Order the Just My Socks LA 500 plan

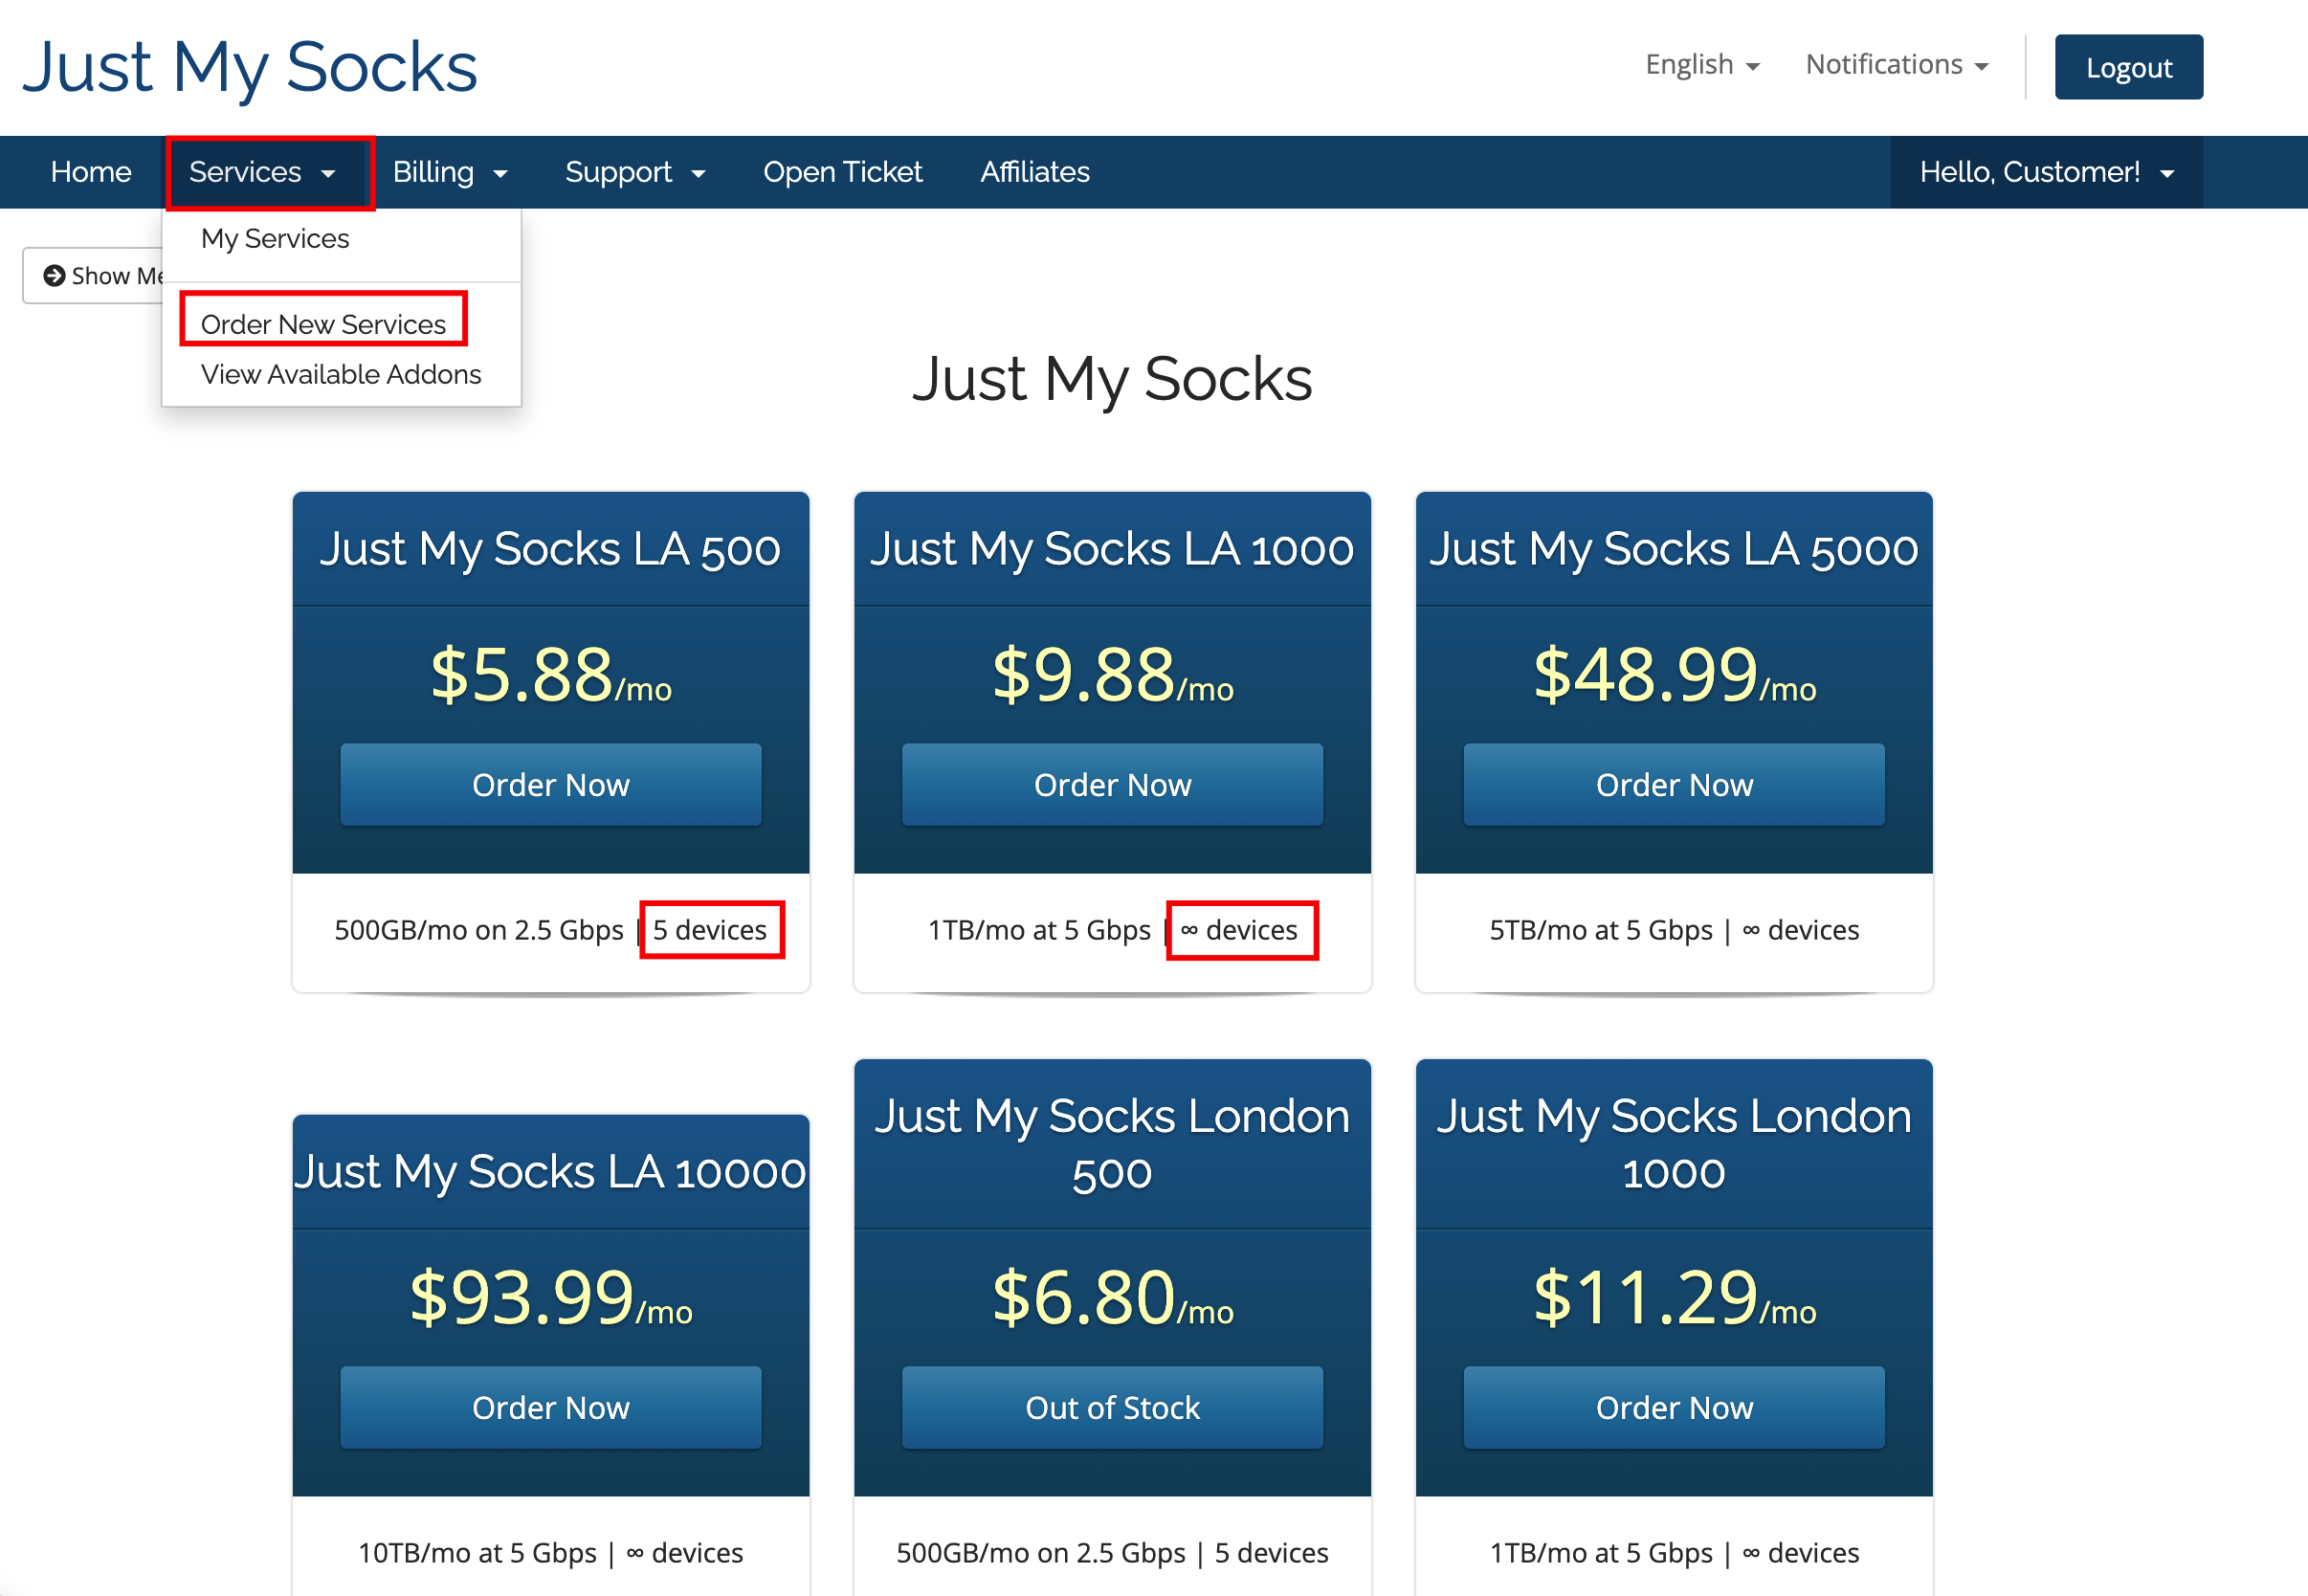(x=551, y=785)
